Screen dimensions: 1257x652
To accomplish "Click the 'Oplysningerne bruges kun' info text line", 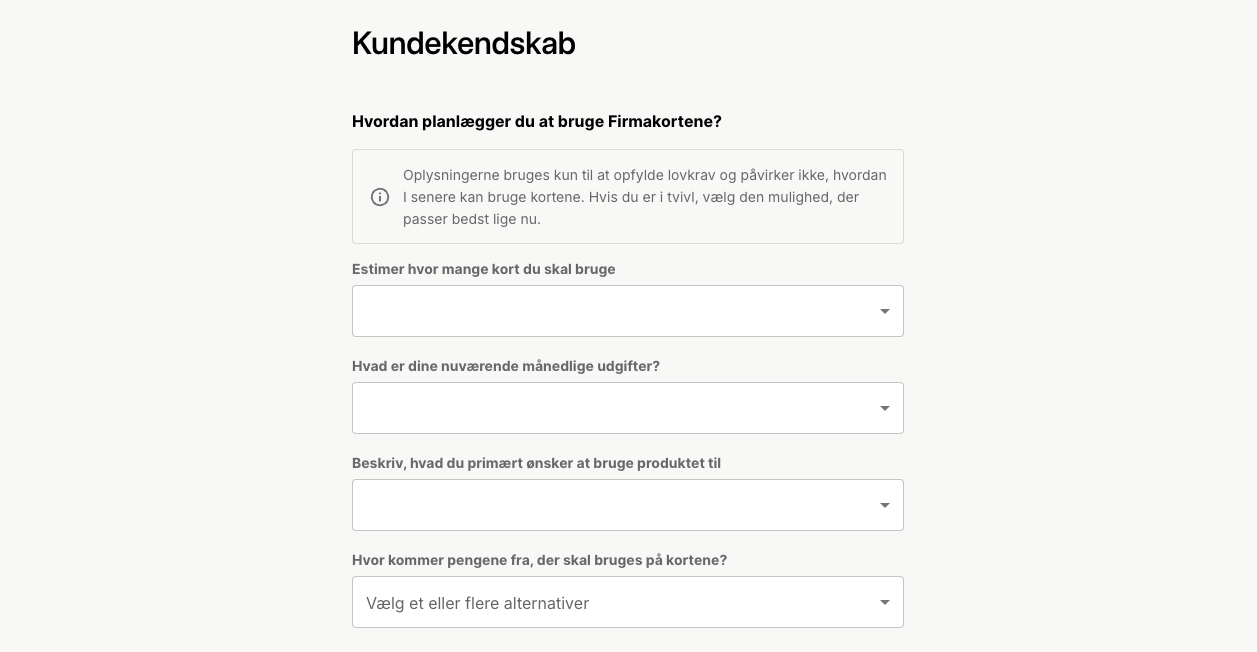I will [644, 175].
